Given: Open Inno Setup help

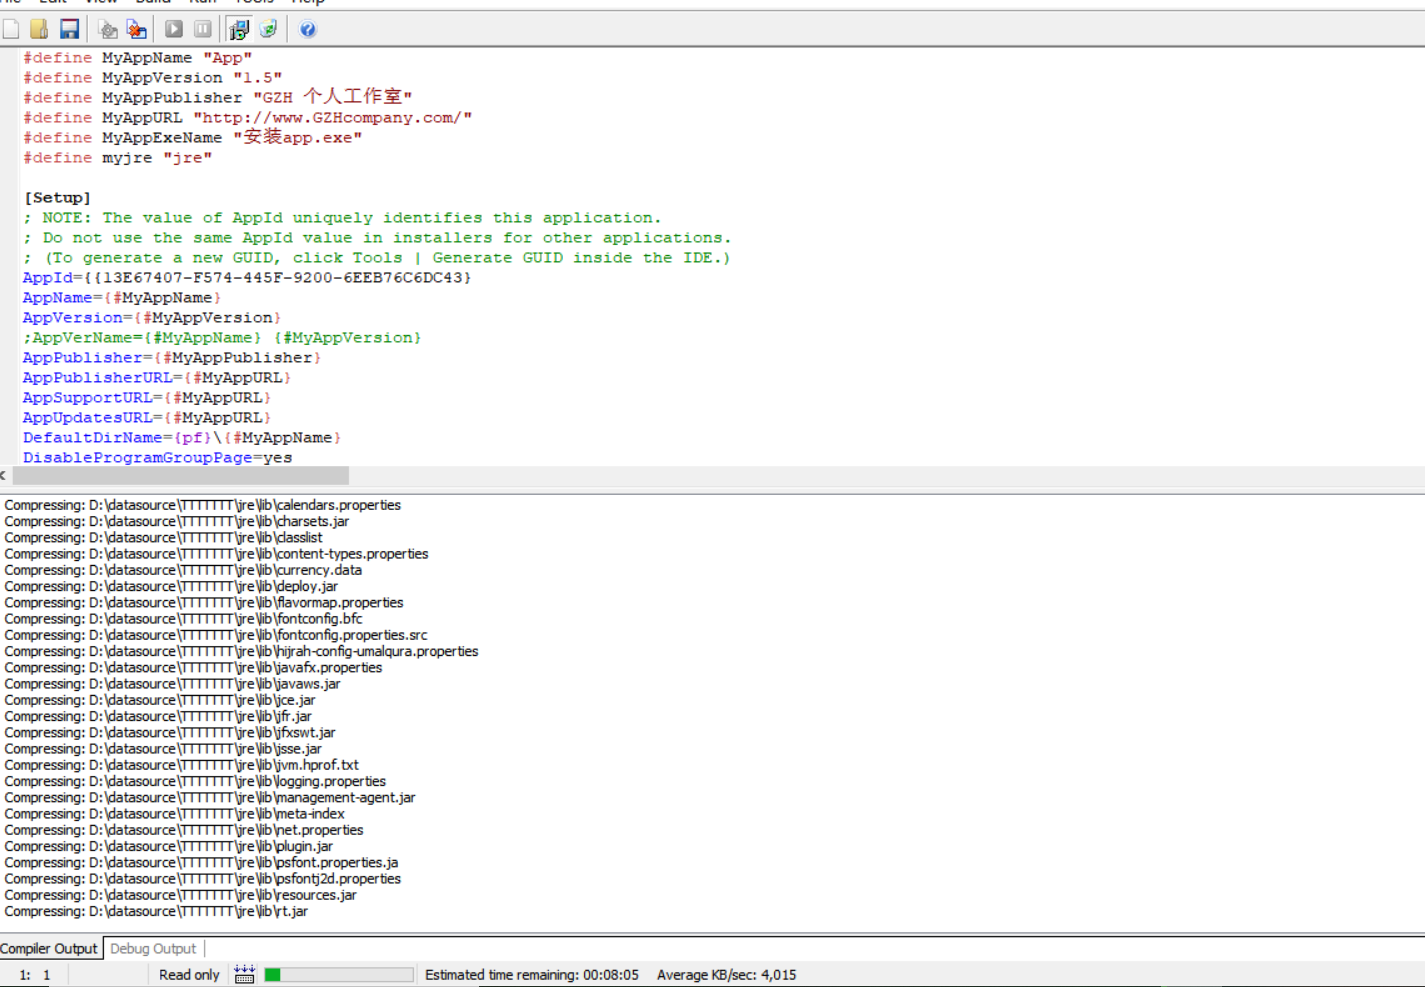Looking at the screenshot, I should tap(307, 29).
